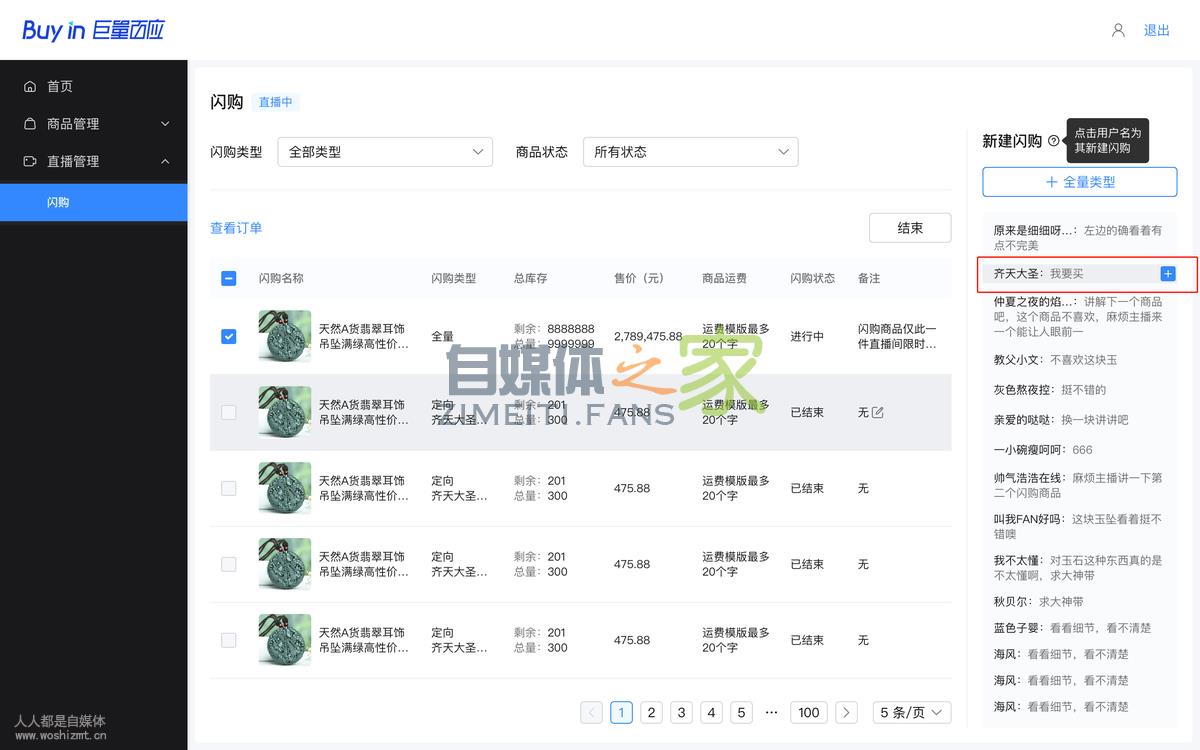Viewport: 1200px width, 750px height.
Task: Click the 直播中 status tab near the 闪购 title
Action: tap(275, 102)
